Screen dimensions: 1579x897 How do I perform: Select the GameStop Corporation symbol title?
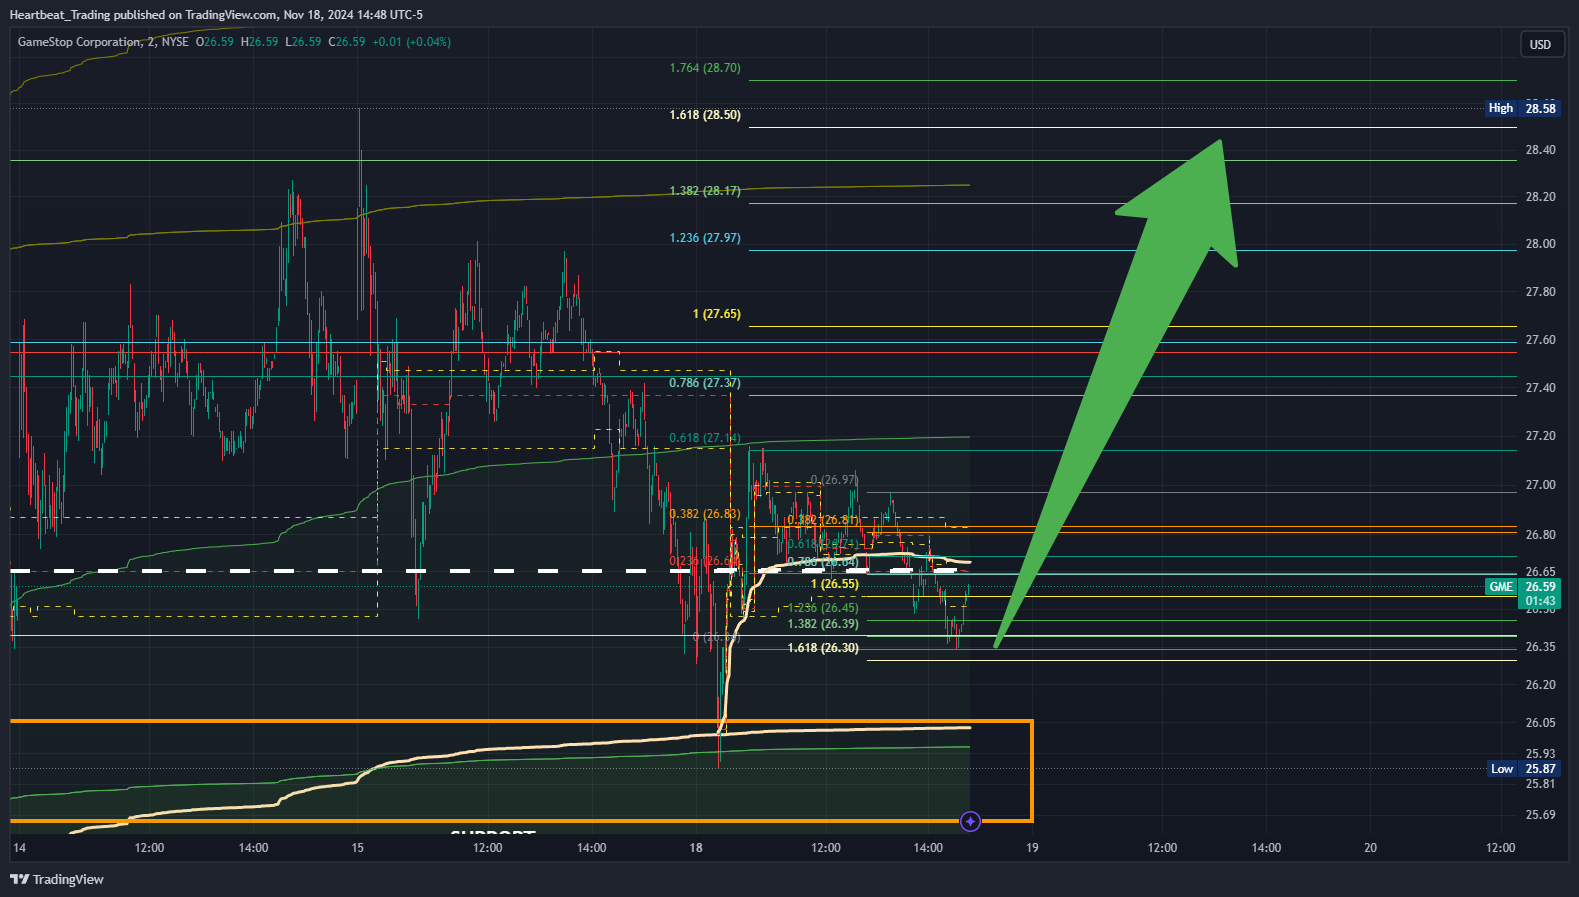click(79, 42)
